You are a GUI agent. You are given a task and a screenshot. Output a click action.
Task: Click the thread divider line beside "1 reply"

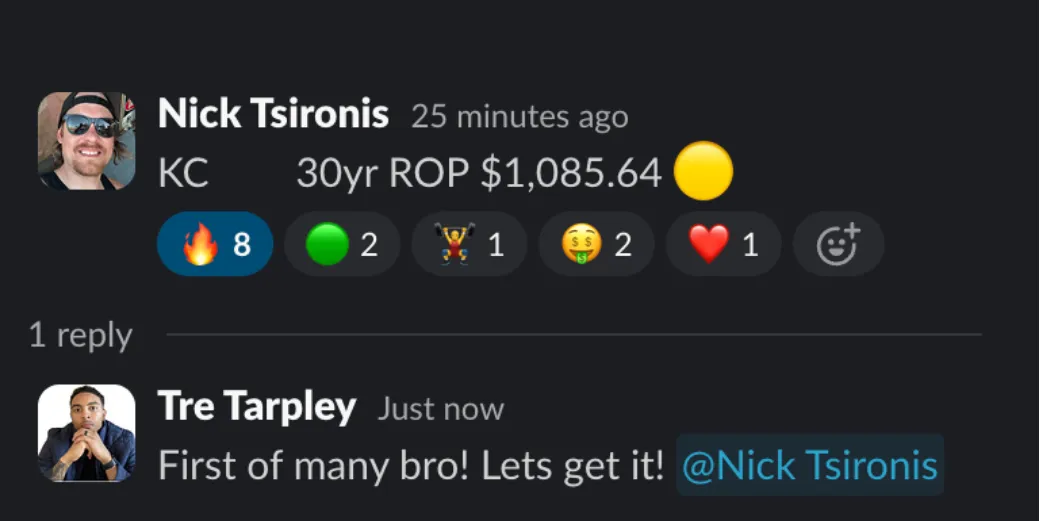(x=574, y=335)
